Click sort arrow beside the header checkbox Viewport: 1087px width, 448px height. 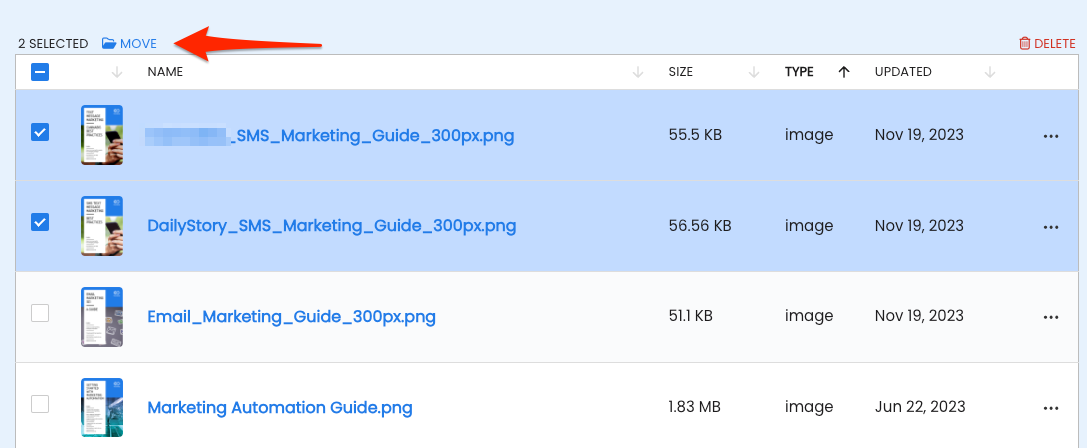[x=116, y=72]
